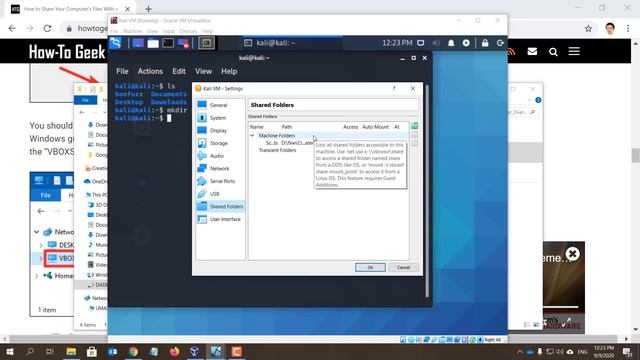The image size is (640, 360).
Task: Click the Kali panel file manager icon
Action: tap(153, 43)
